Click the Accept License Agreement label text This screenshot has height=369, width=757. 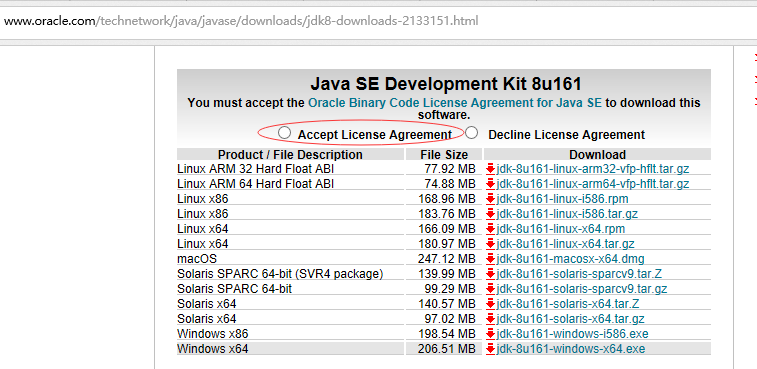(x=375, y=135)
